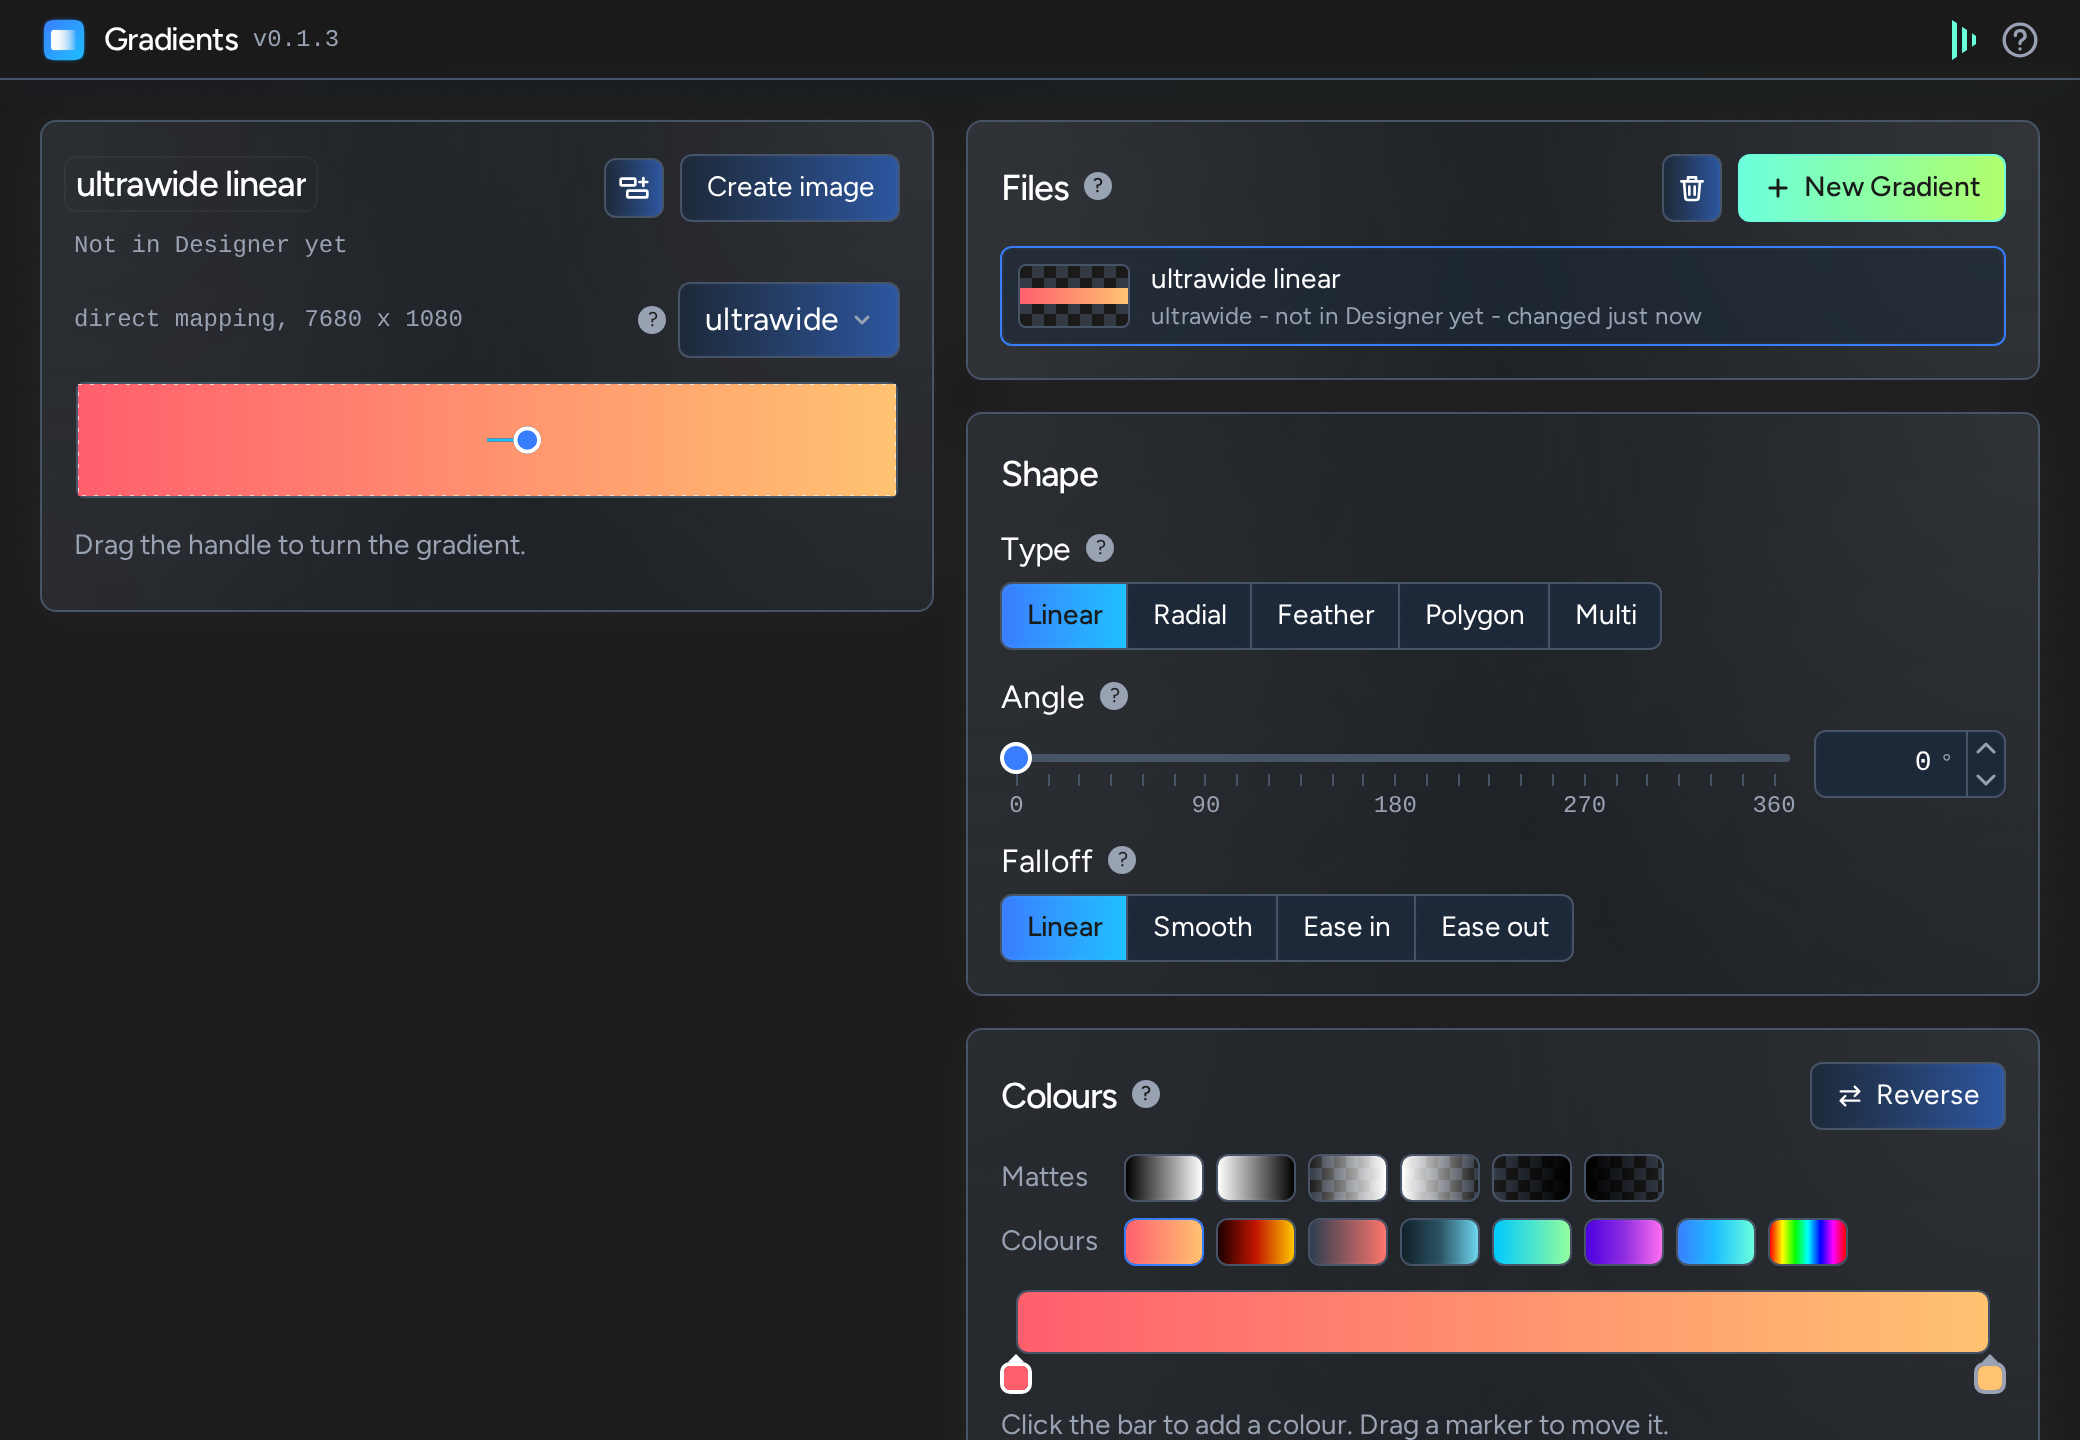Open the Files help question mark

(1098, 187)
